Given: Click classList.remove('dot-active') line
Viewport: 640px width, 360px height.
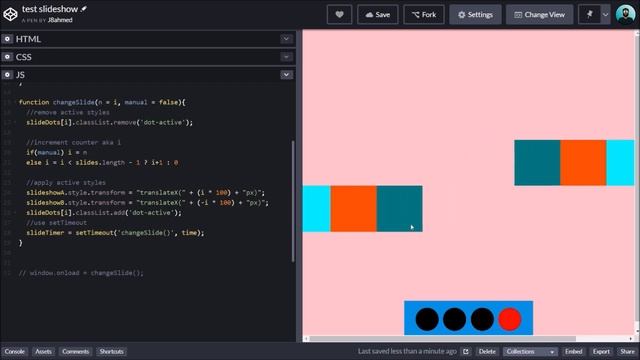Looking at the screenshot, I should point(109,122).
